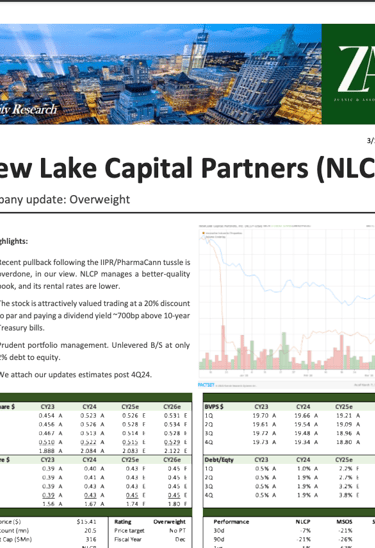Click the -26% performance value

click(x=346, y=539)
